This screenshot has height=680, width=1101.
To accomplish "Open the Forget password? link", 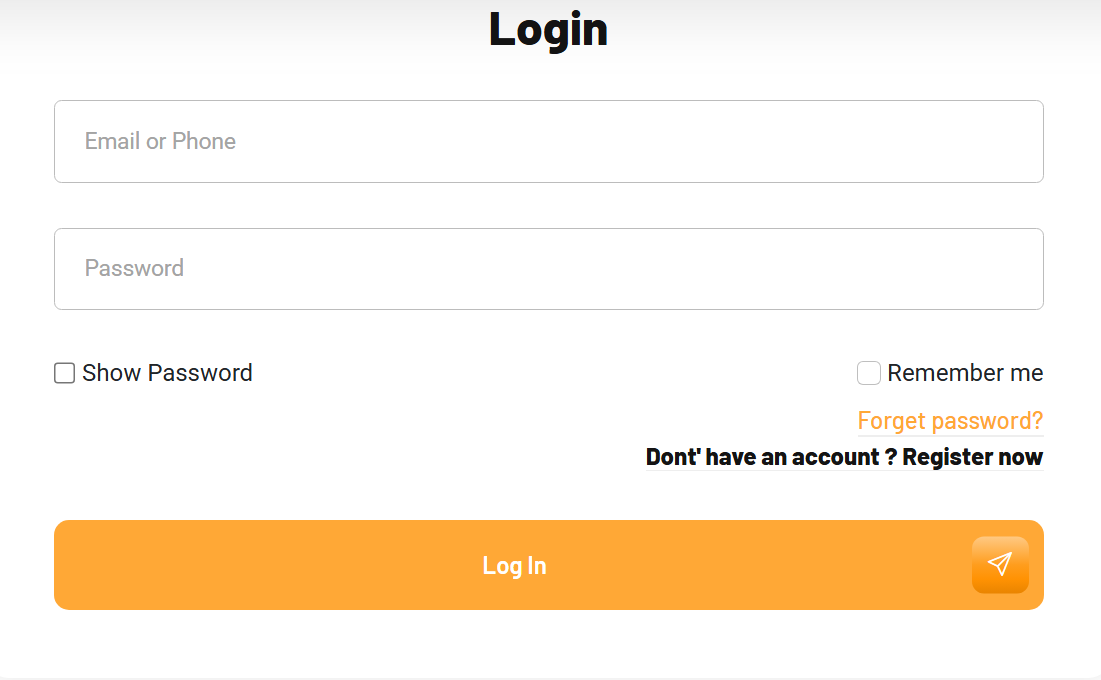I will click(950, 421).
